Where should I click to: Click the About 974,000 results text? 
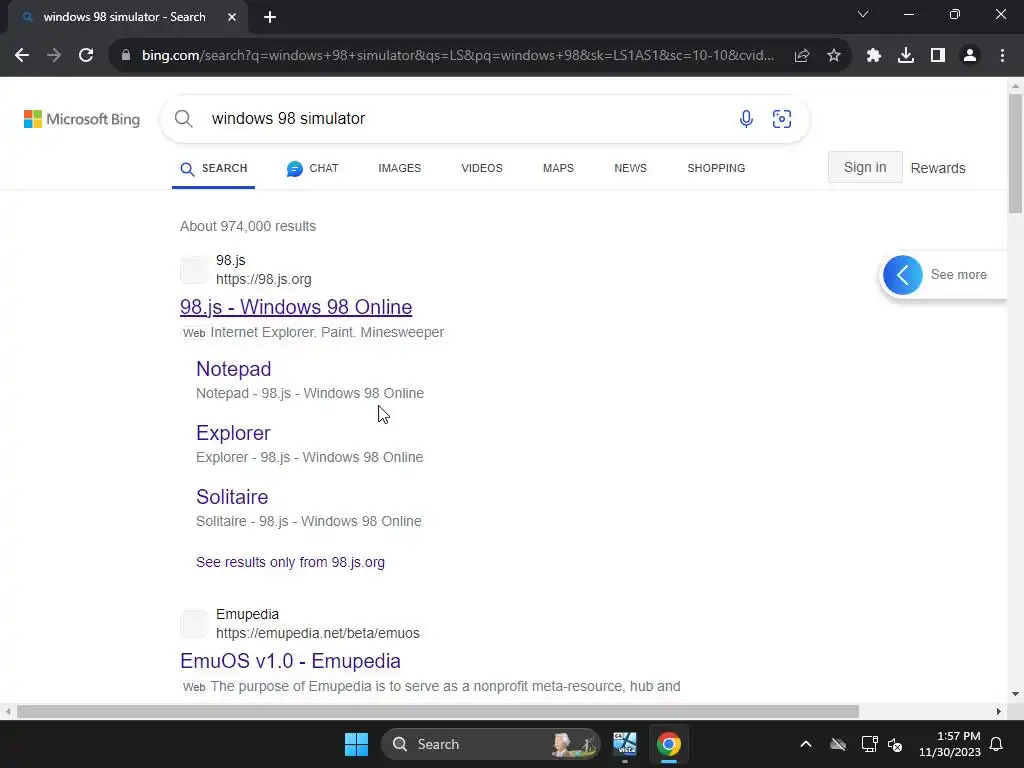click(x=248, y=227)
